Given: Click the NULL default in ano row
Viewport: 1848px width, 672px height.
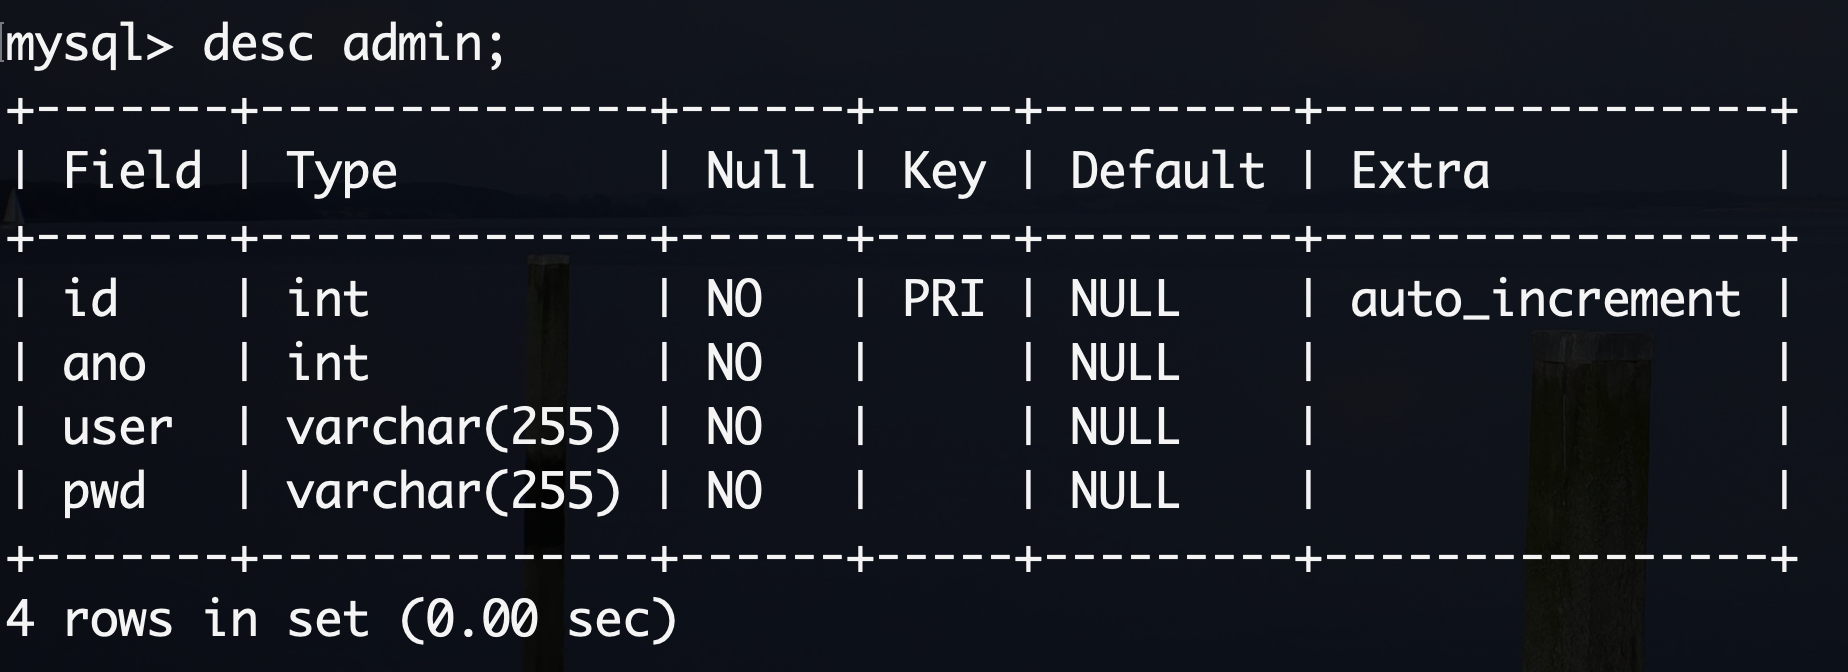Looking at the screenshot, I should pos(1125,363).
